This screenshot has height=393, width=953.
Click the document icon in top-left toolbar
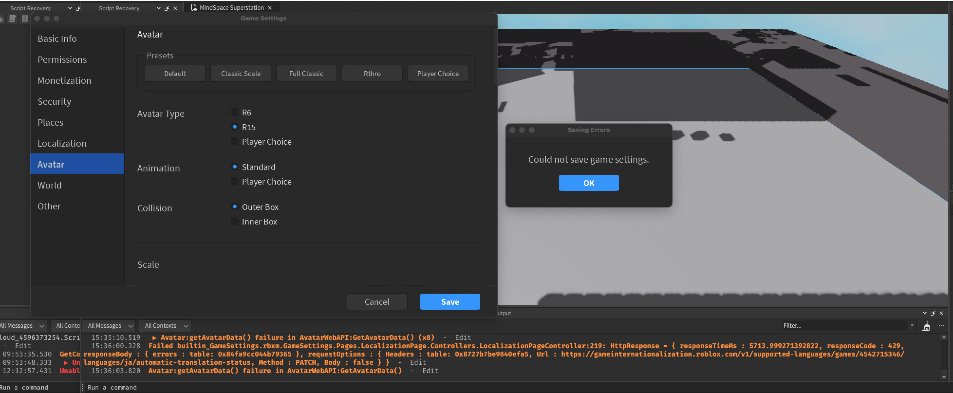[13, 19]
